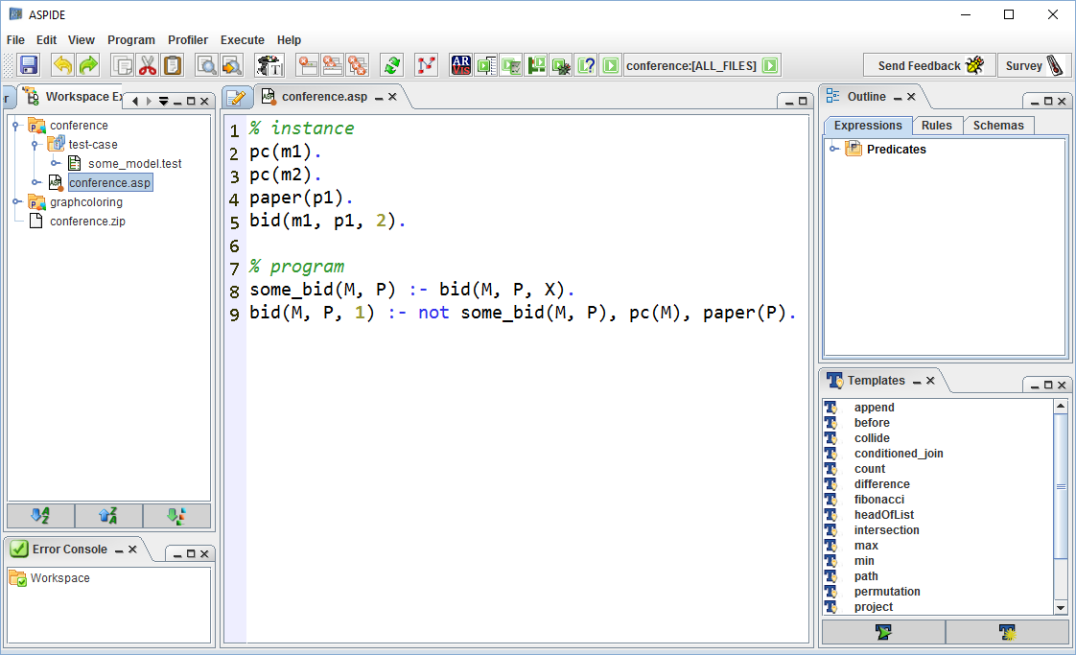
Task: Open Find with the magnifier icon
Action: coord(207,65)
